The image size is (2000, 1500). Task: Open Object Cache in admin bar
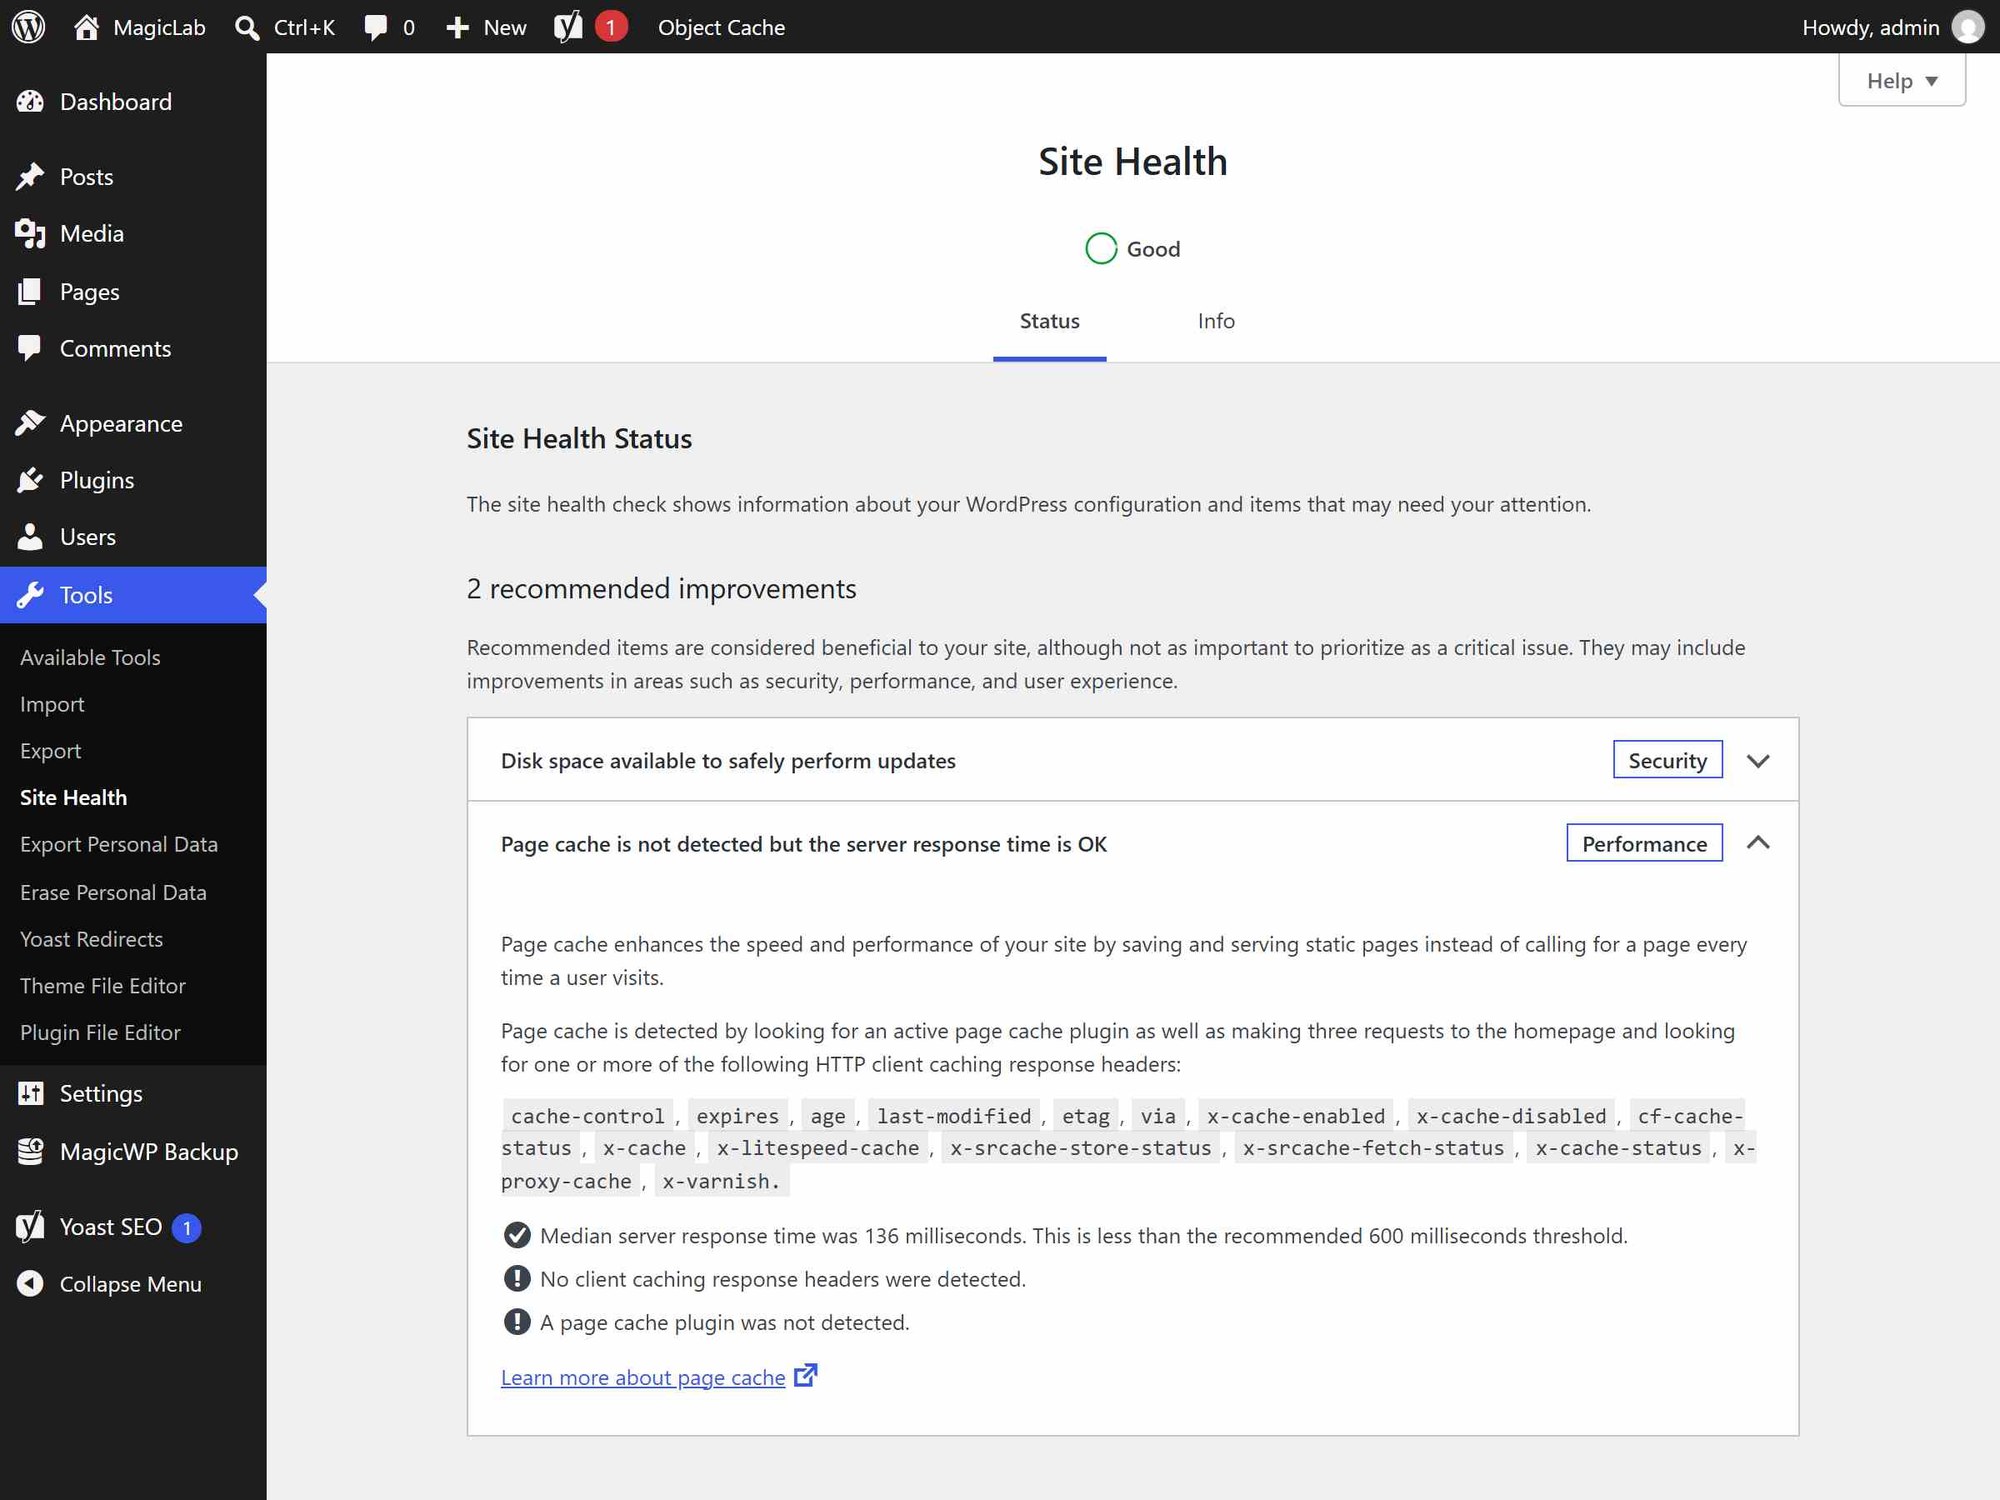(721, 28)
